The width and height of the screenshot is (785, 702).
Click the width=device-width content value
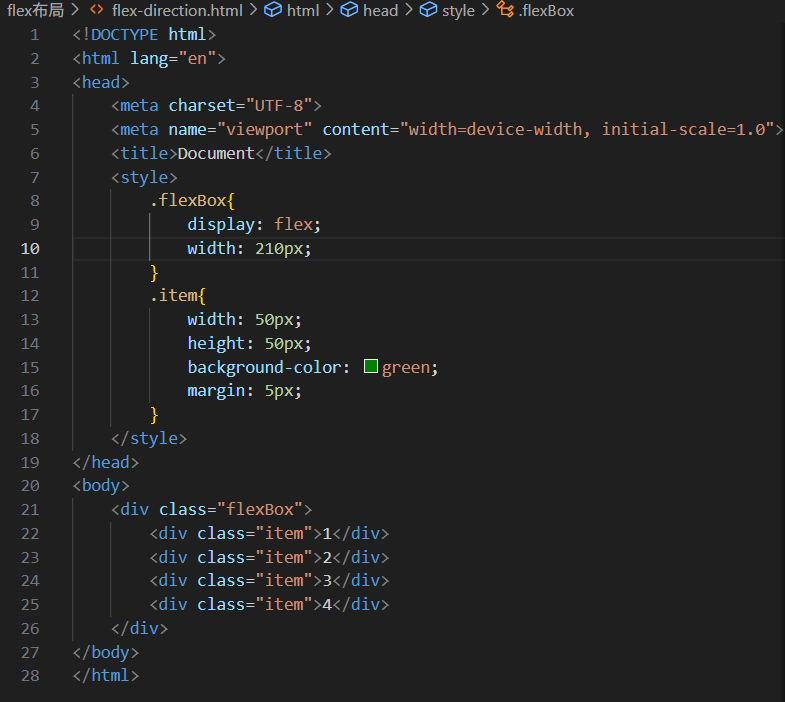[495, 130]
